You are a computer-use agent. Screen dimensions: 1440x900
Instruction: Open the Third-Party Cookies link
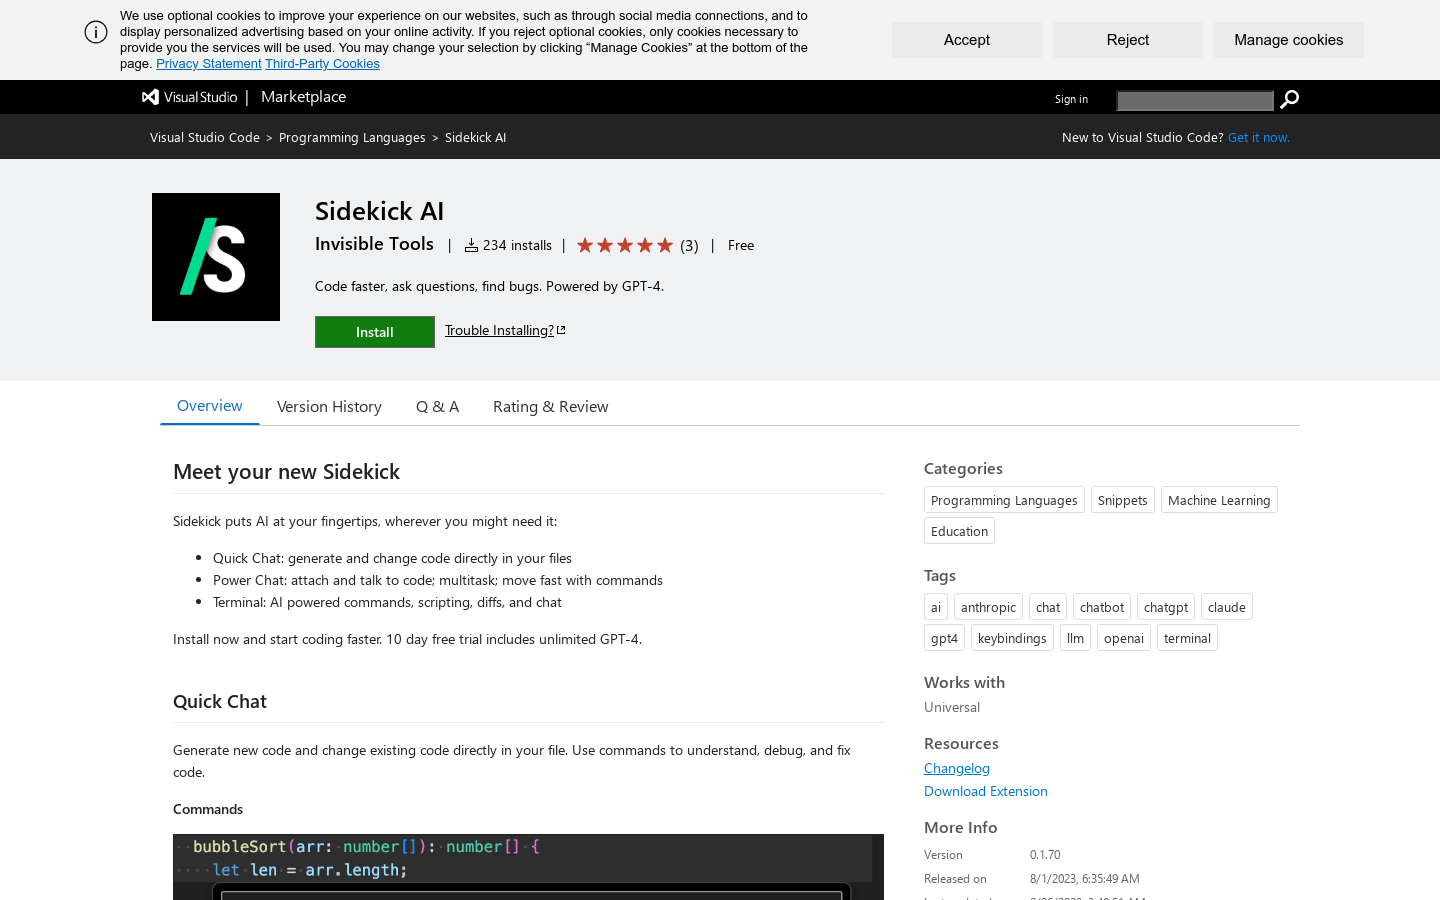coord(322,64)
